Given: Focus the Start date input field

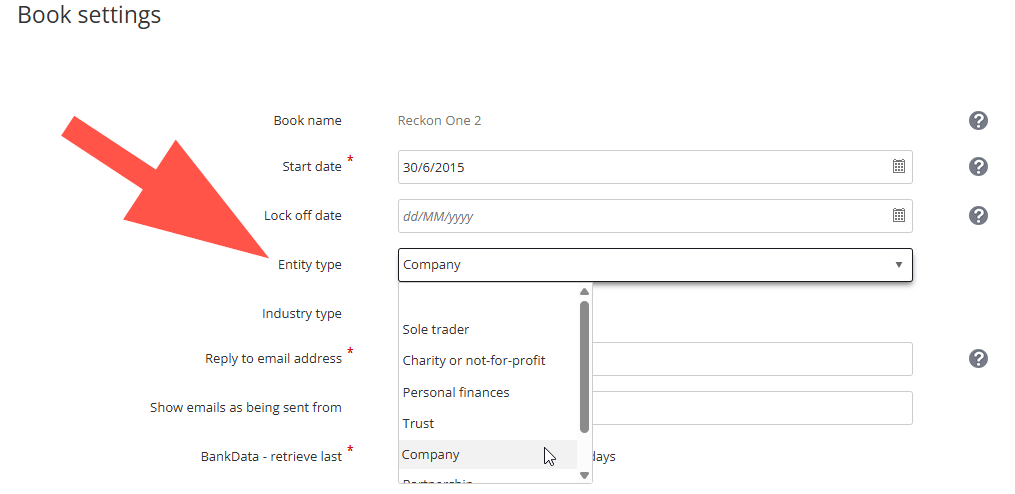Looking at the screenshot, I should coord(640,167).
